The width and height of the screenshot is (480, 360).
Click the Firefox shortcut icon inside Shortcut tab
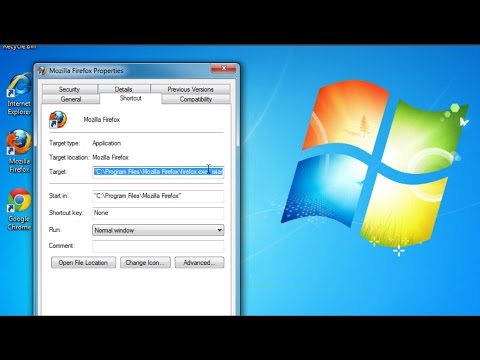[58, 120]
